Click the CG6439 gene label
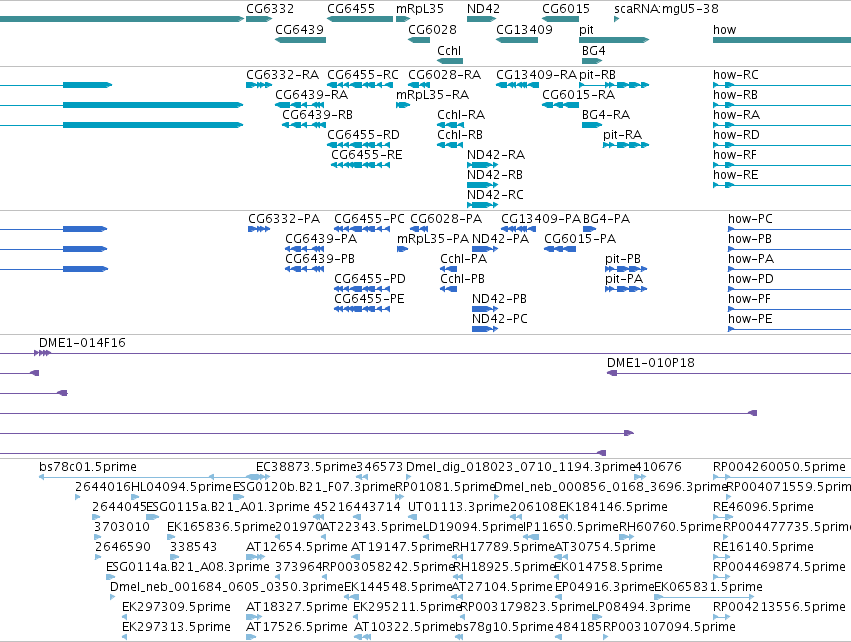The image size is (851, 642). tap(299, 30)
